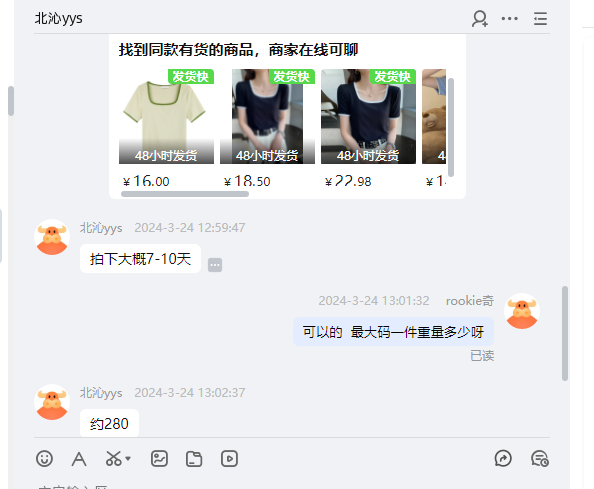Click the add contact icon in header
This screenshot has height=489, width=594.
tap(480, 19)
